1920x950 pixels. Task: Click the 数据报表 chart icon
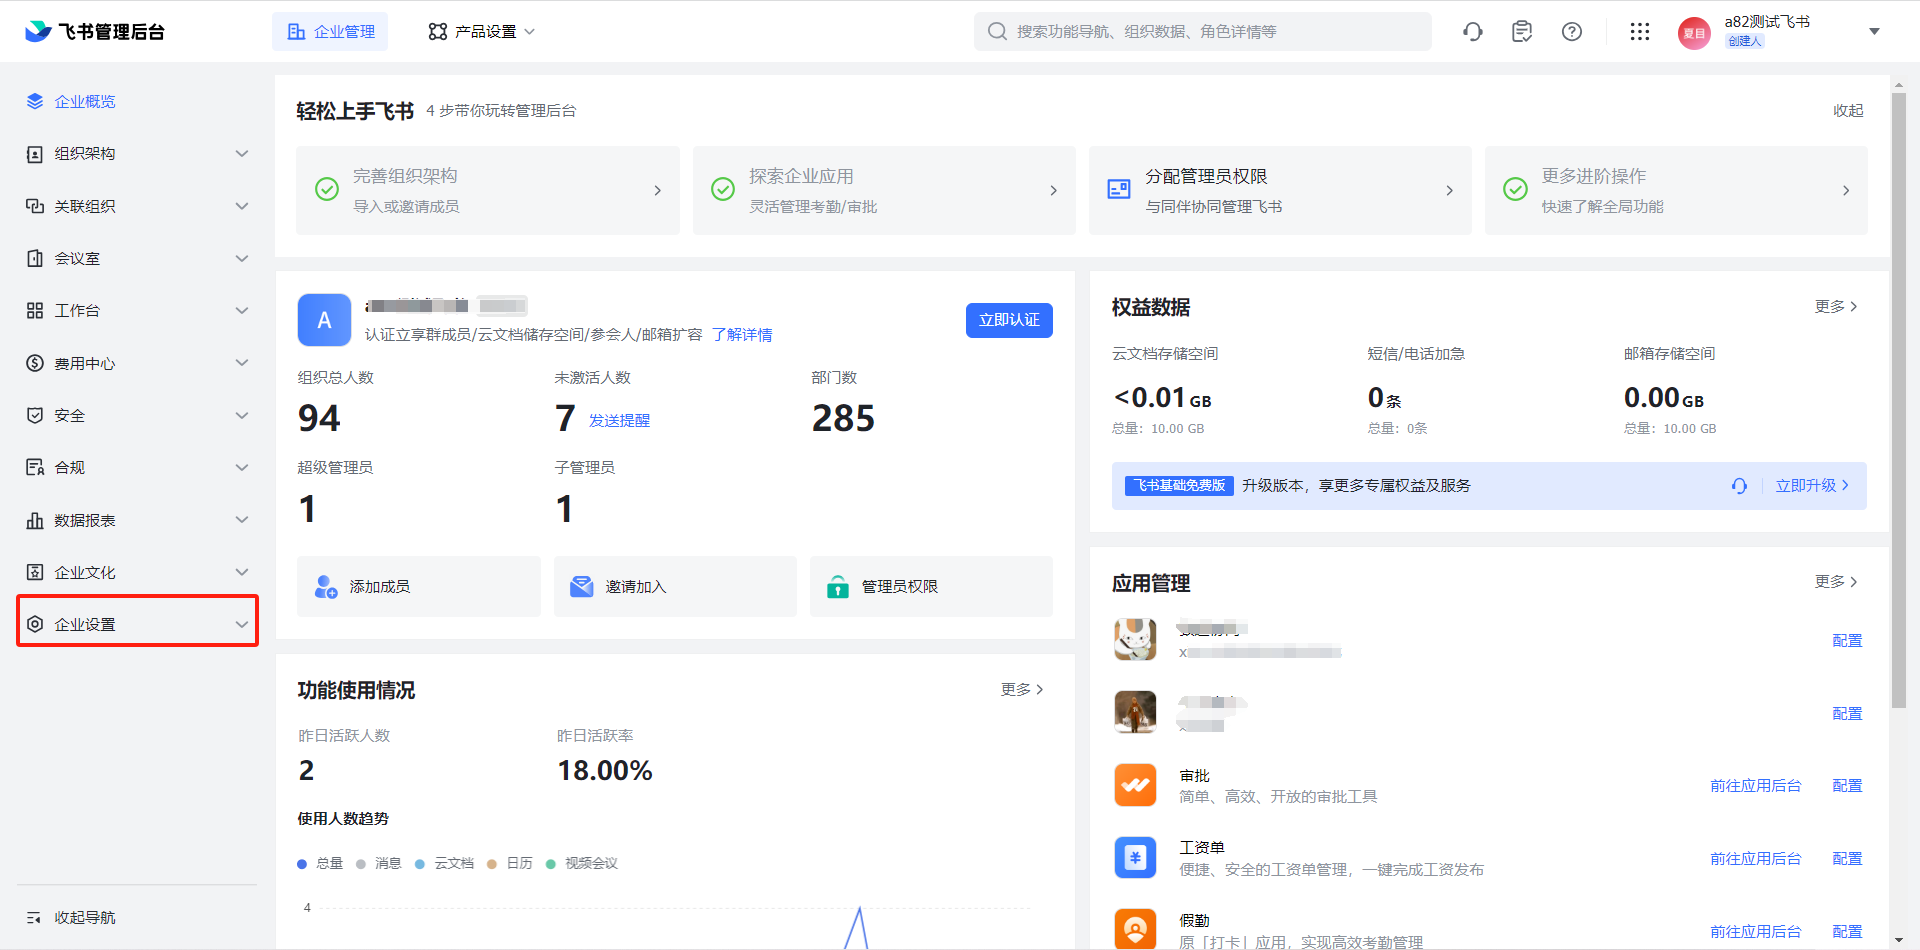click(x=35, y=520)
